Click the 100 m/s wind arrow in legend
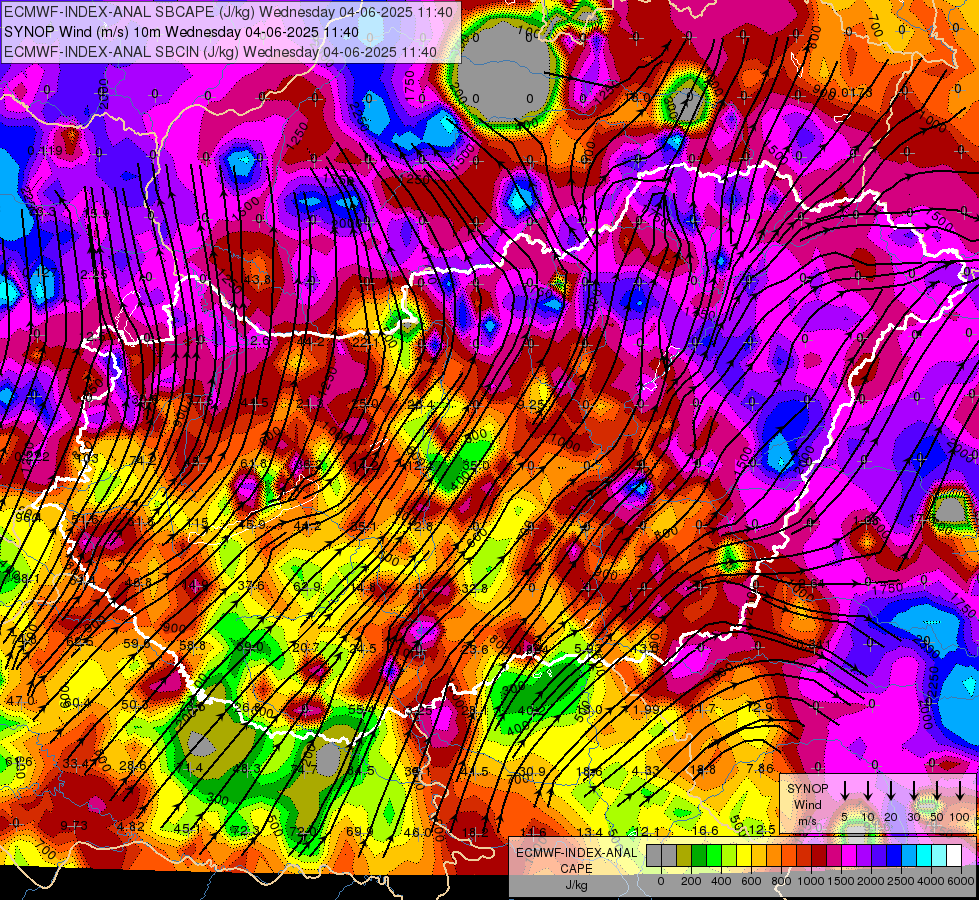 tap(960, 790)
